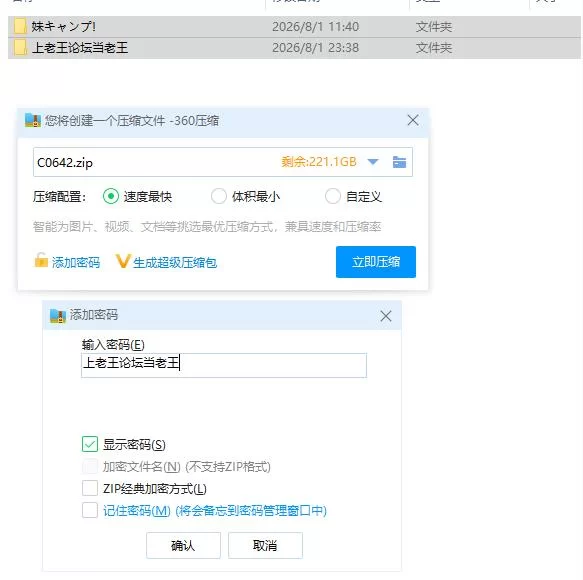Close the 添加密码 dialog

click(386, 316)
